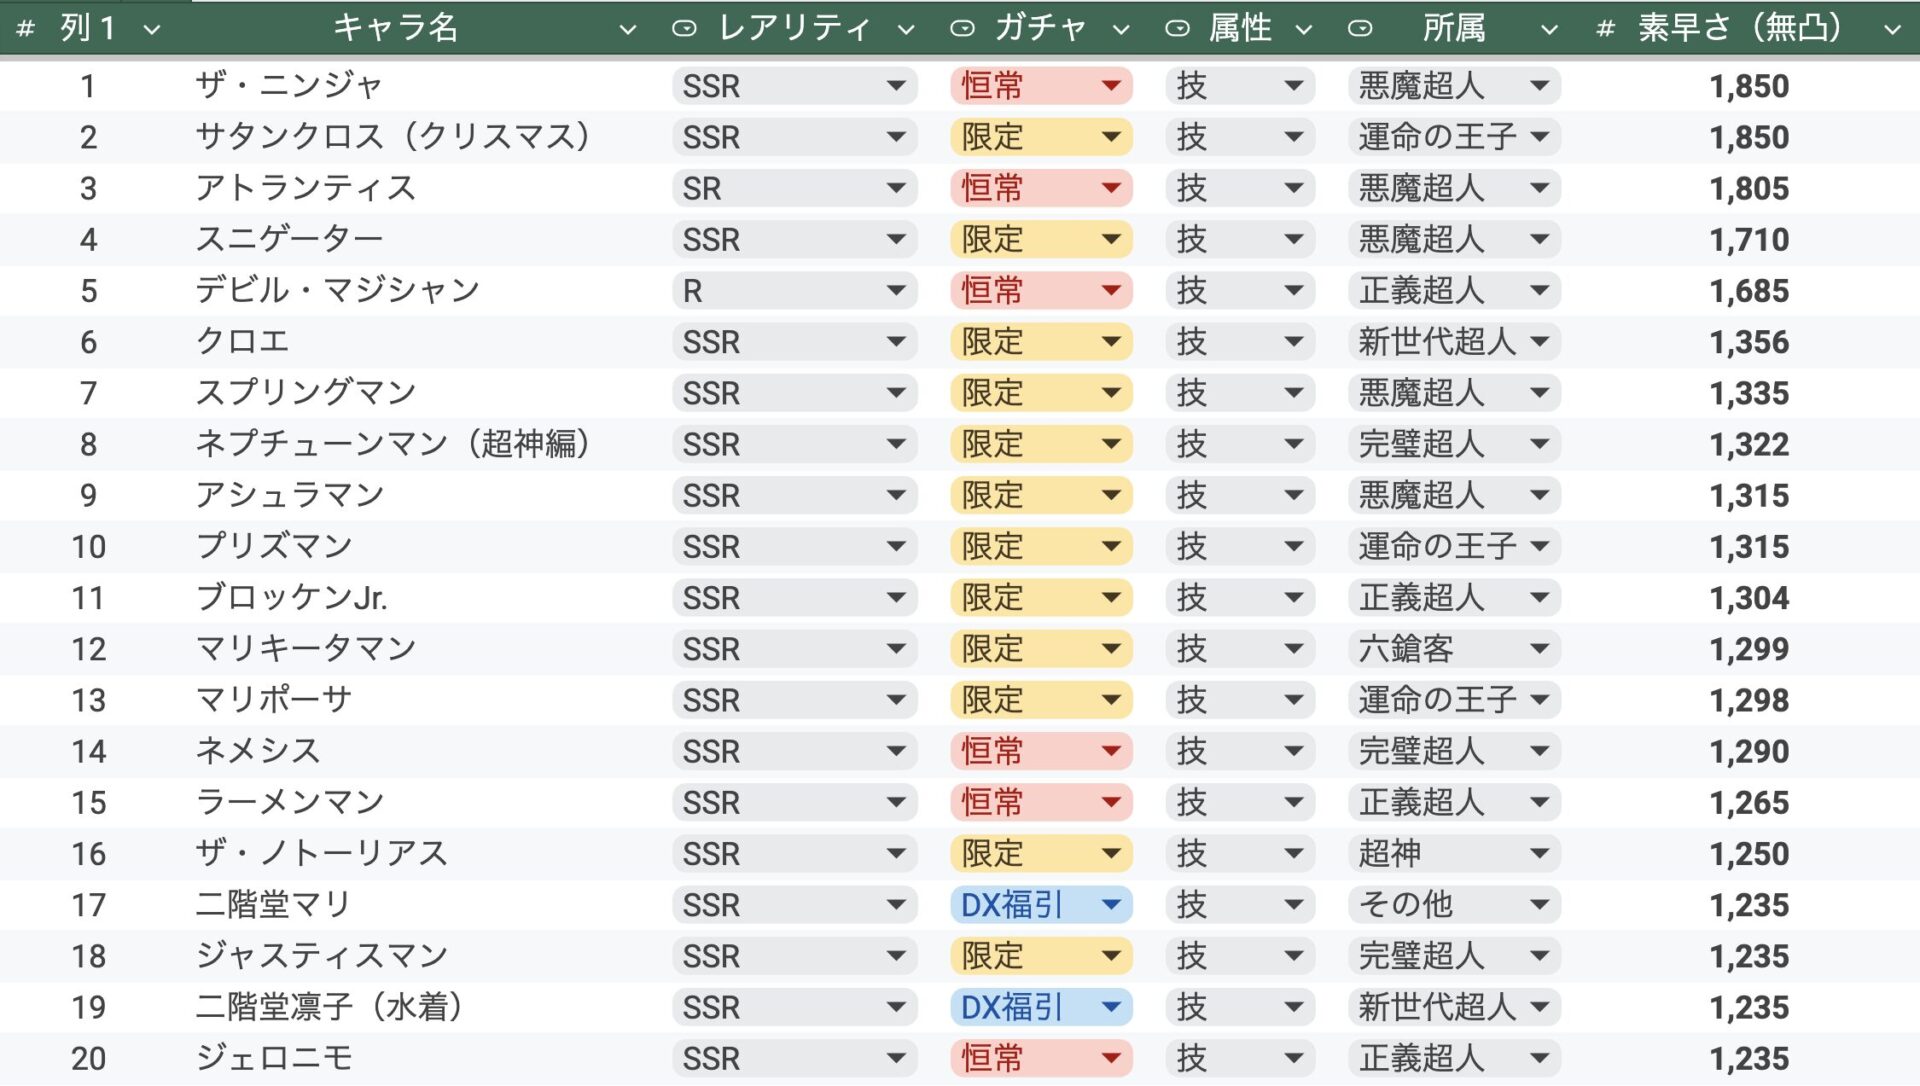Viewport: 1920px width, 1086px height.
Task: Open 技 attribute dropdown for ジェロニモ
Action: pyautogui.click(x=1293, y=1058)
